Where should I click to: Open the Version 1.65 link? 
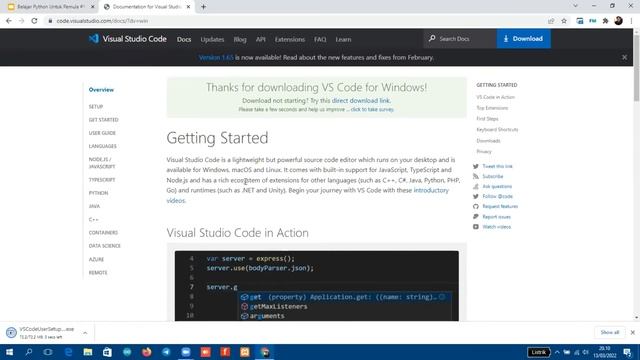tap(216, 58)
